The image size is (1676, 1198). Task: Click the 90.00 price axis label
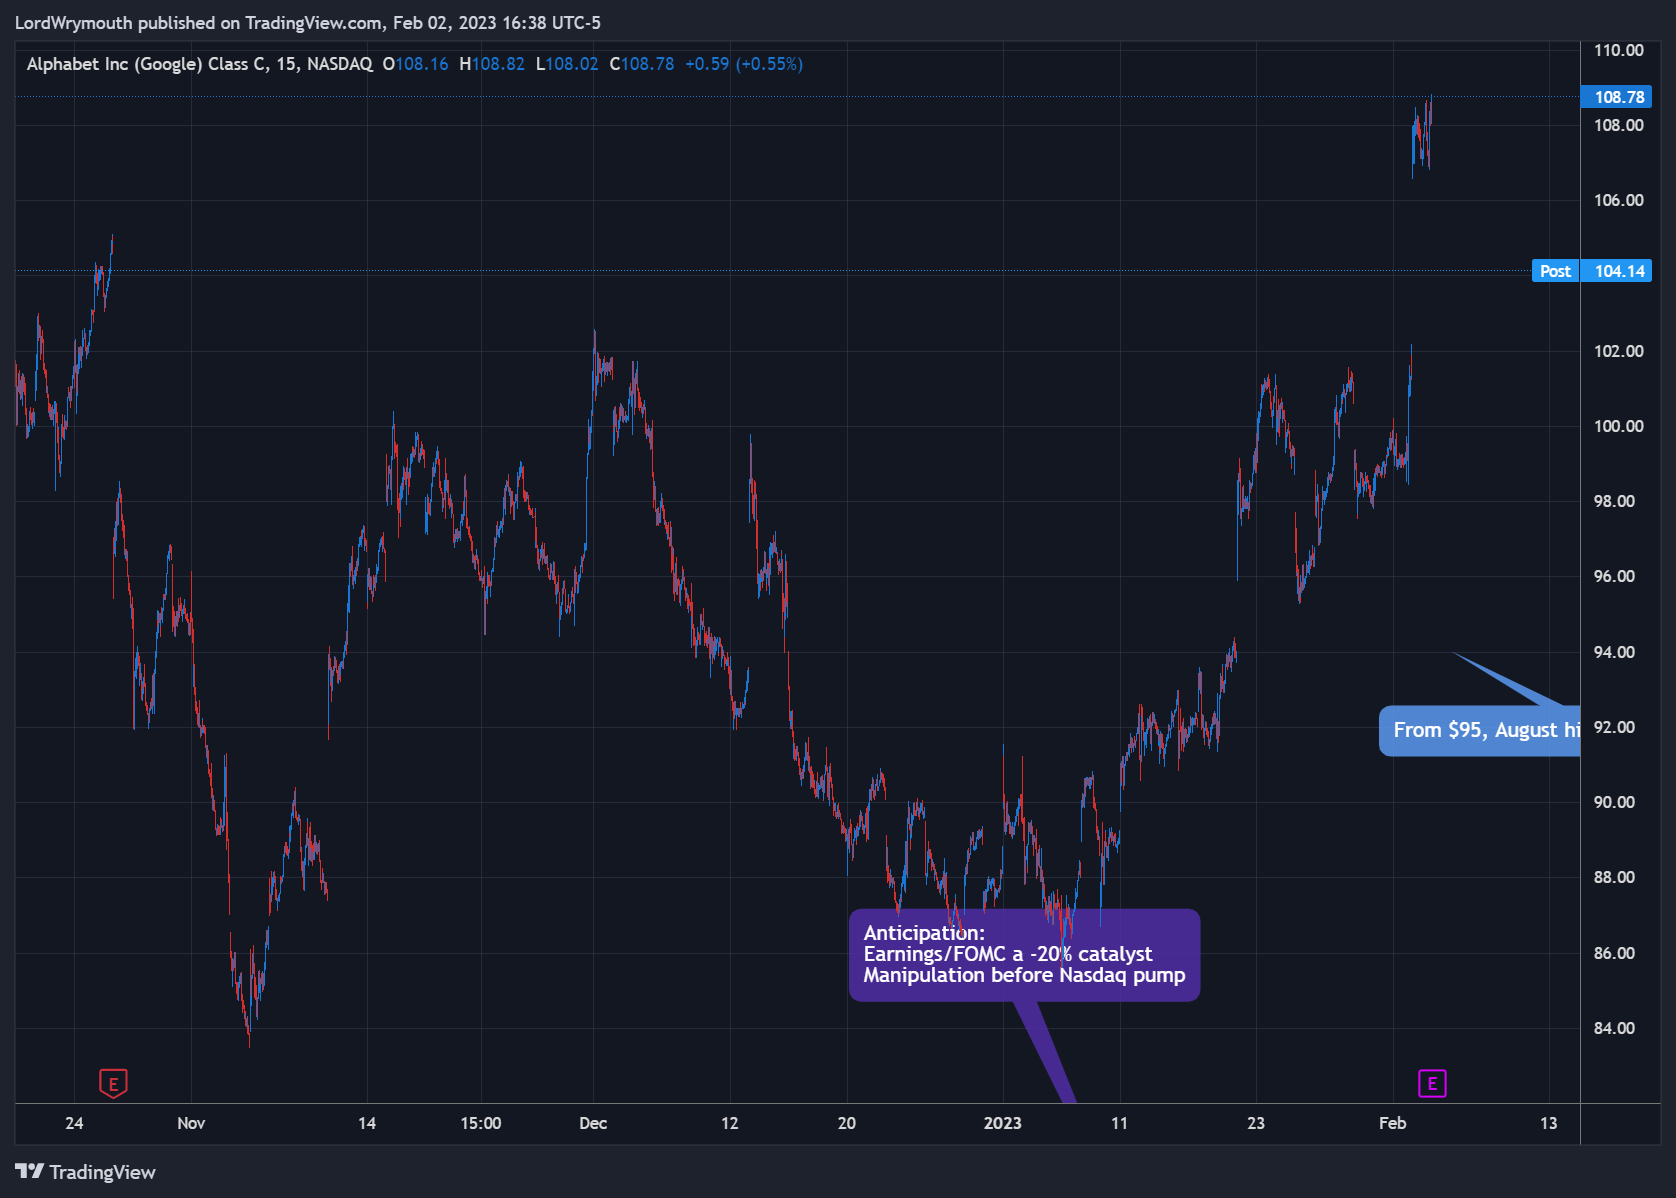click(1614, 802)
